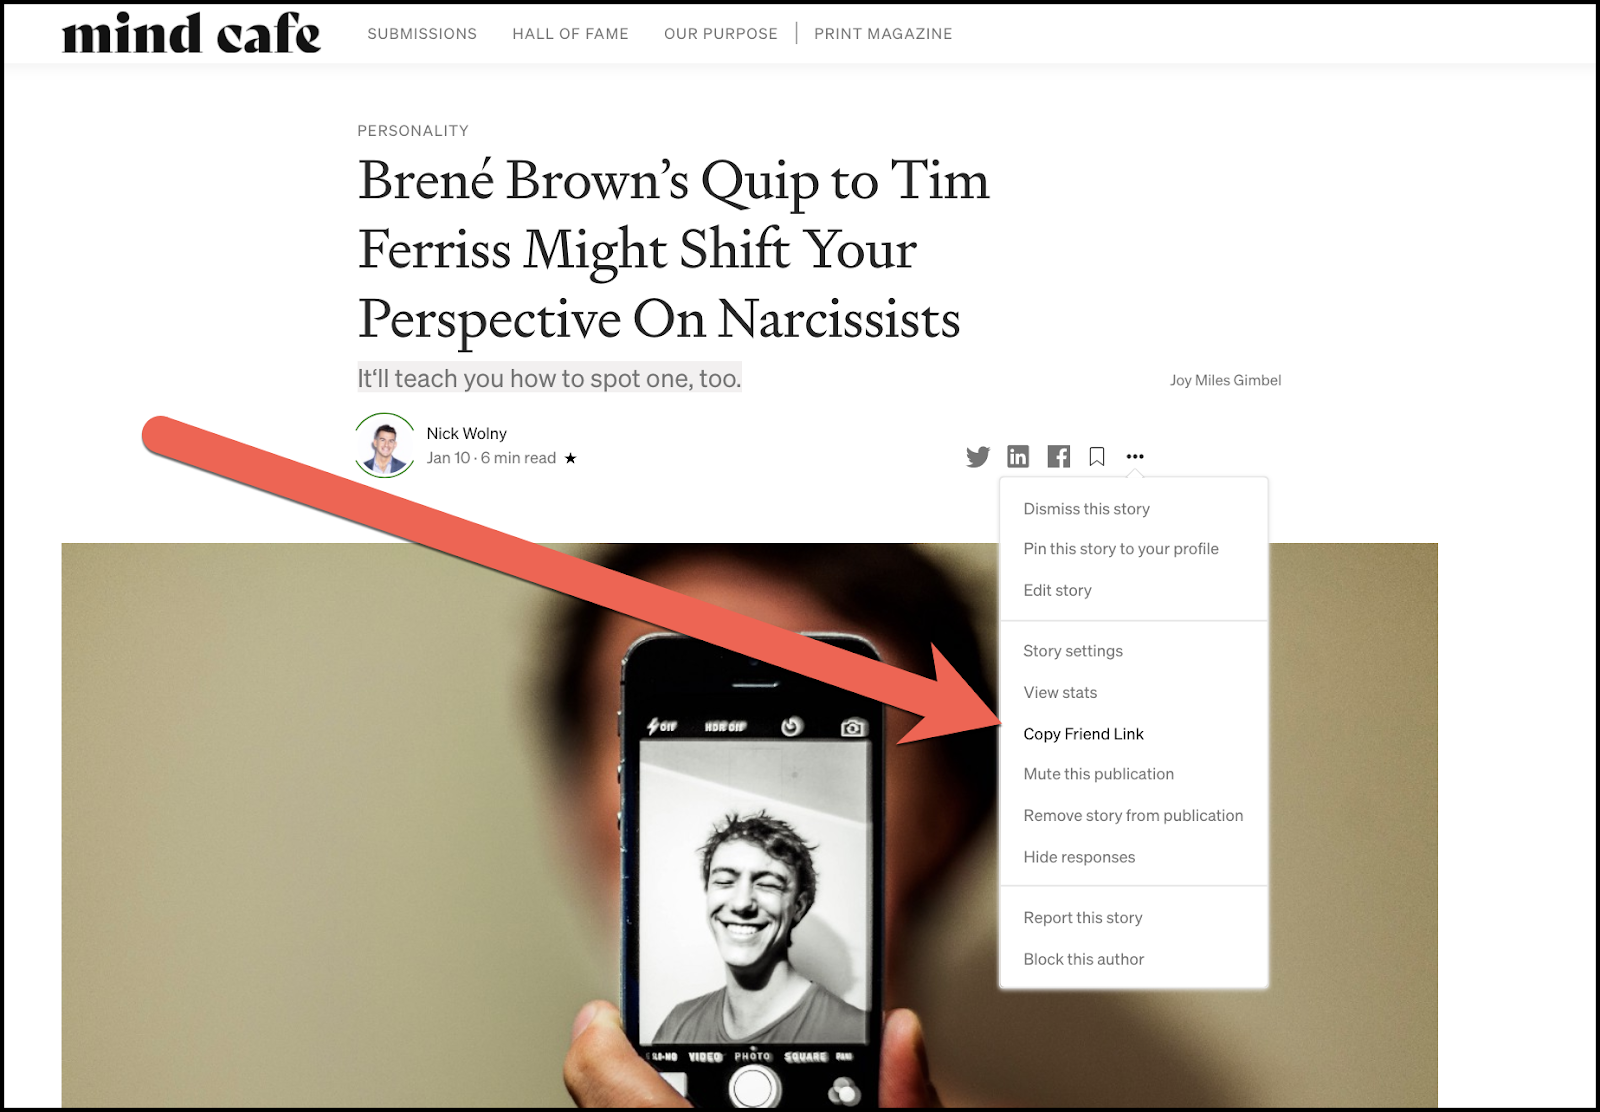Share story via LinkedIn icon

click(x=1018, y=457)
